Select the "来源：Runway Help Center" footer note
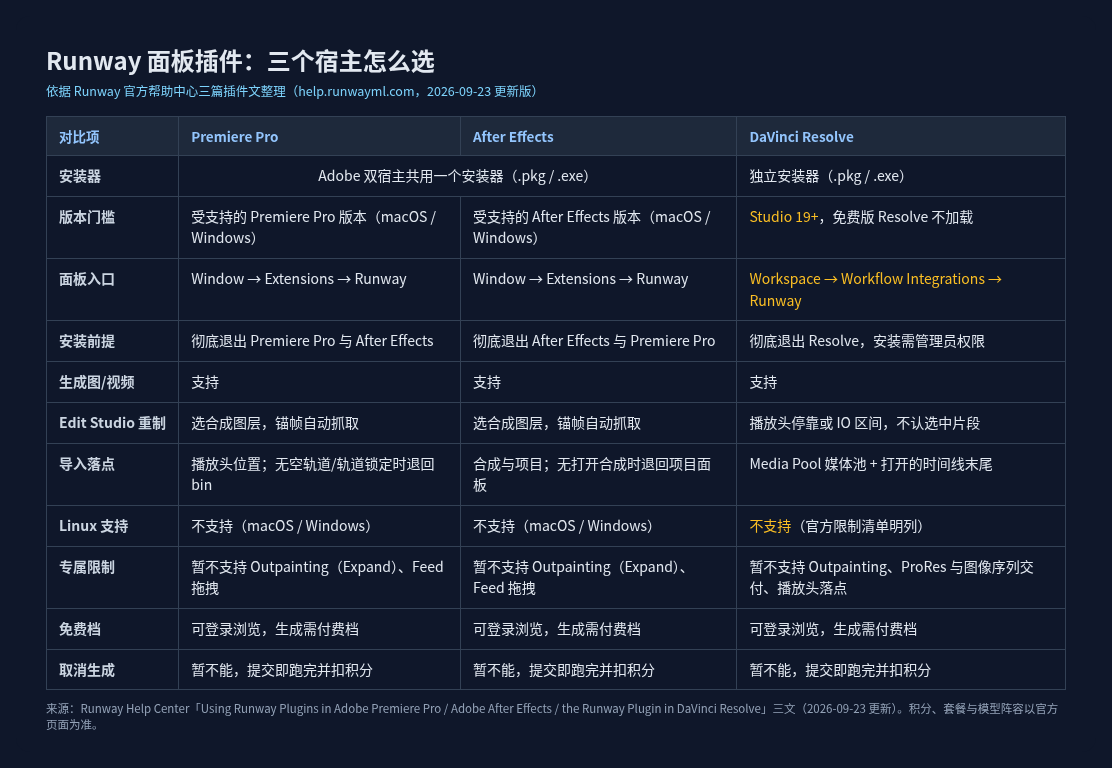1112x768 pixels. [x=552, y=716]
